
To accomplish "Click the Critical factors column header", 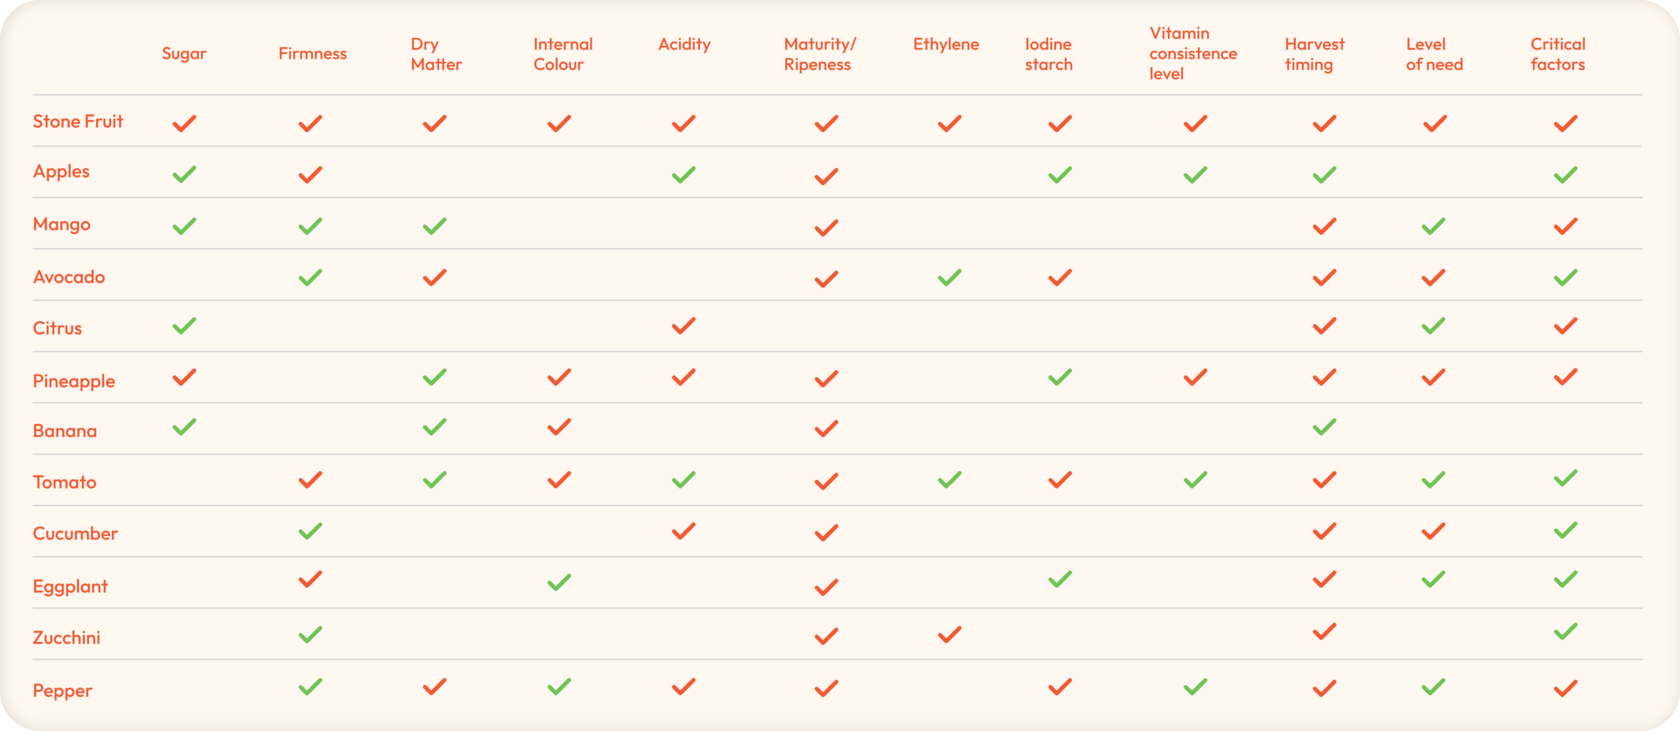I will tap(1557, 54).
